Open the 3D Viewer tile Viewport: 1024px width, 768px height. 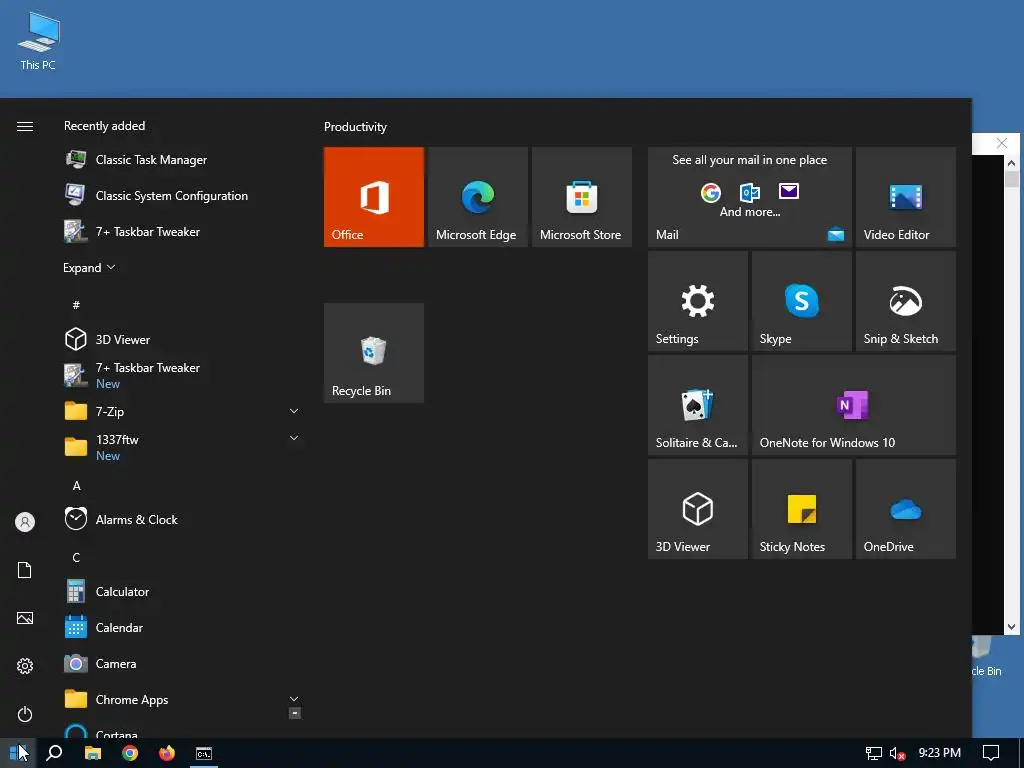pyautogui.click(x=697, y=508)
